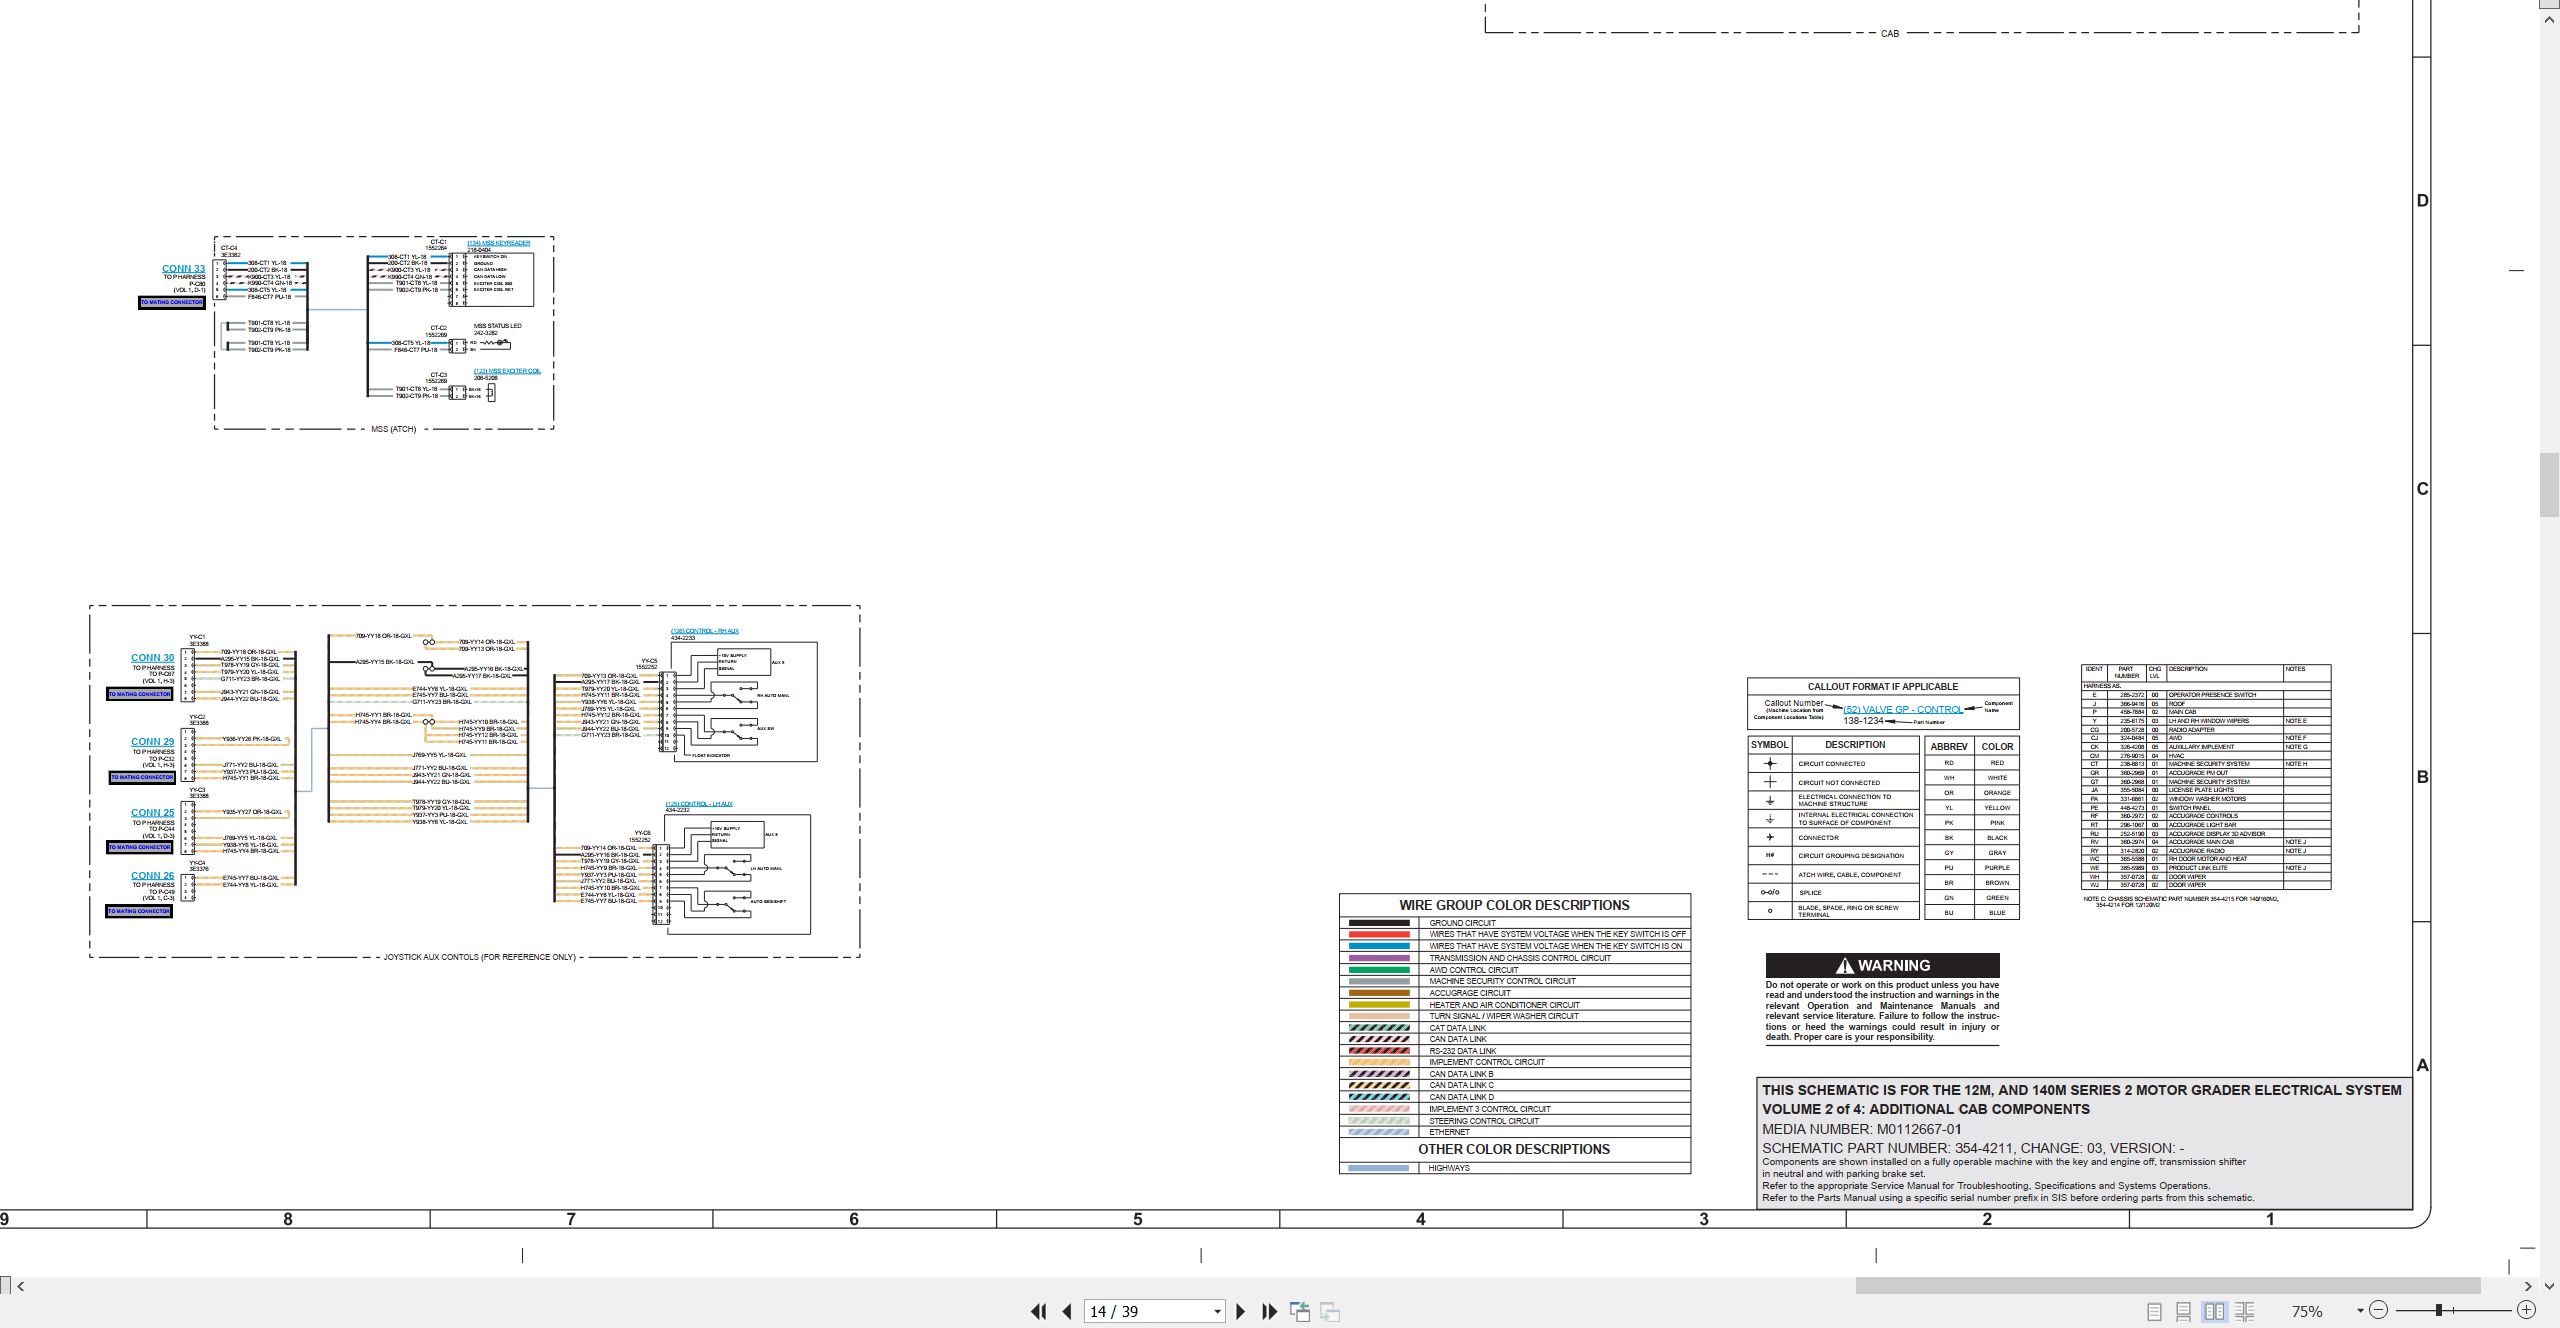Follow the CONN 26 link

152,876
